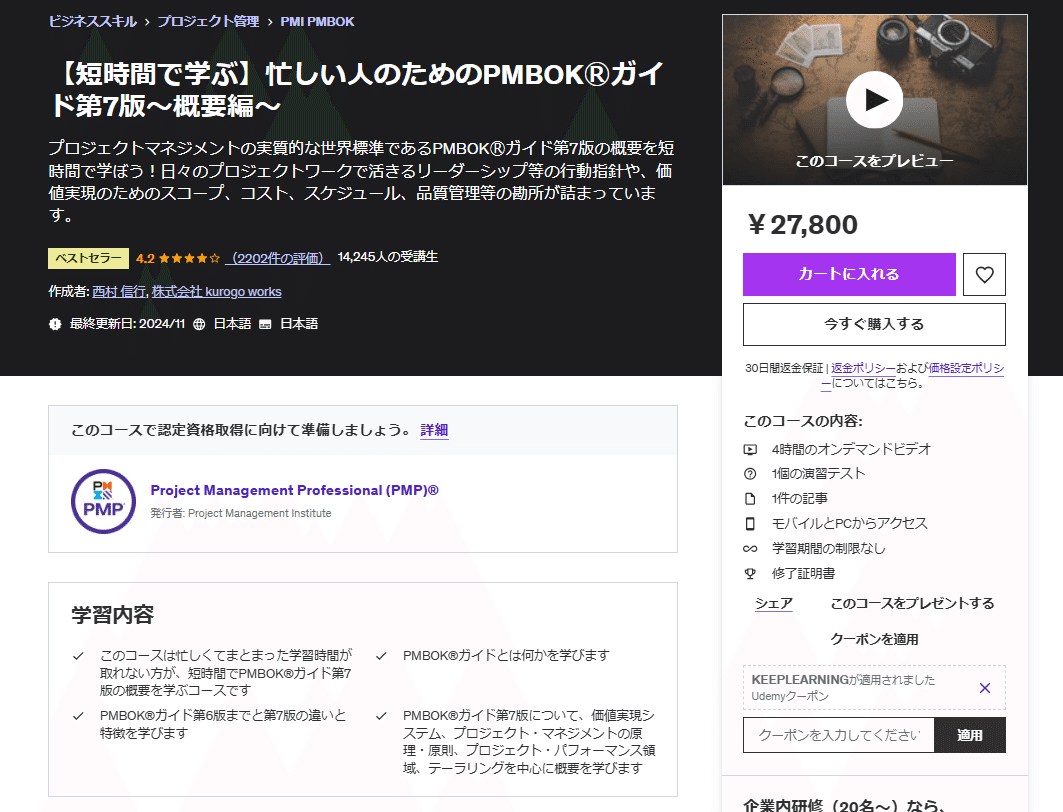Open the 価格設定ポリシー link
The image size is (1063, 812).
click(x=965, y=368)
